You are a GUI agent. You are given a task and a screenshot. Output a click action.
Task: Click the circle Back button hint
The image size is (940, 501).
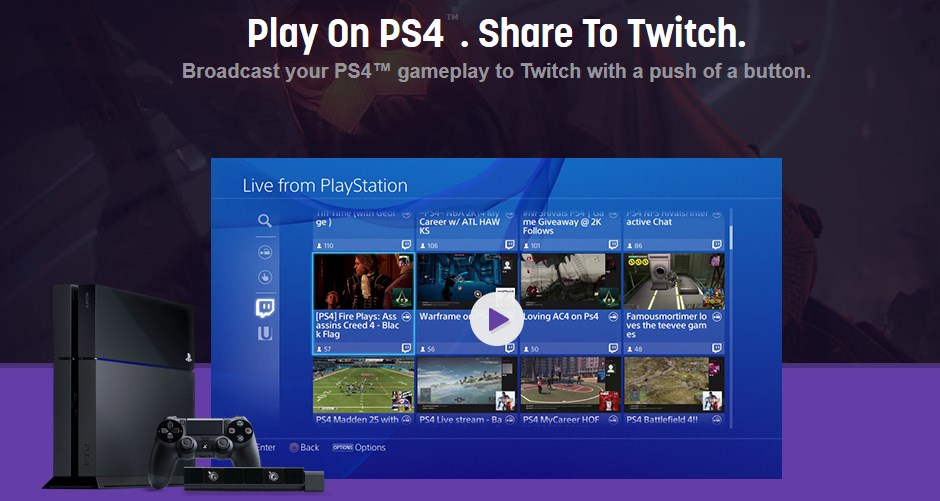(x=304, y=448)
